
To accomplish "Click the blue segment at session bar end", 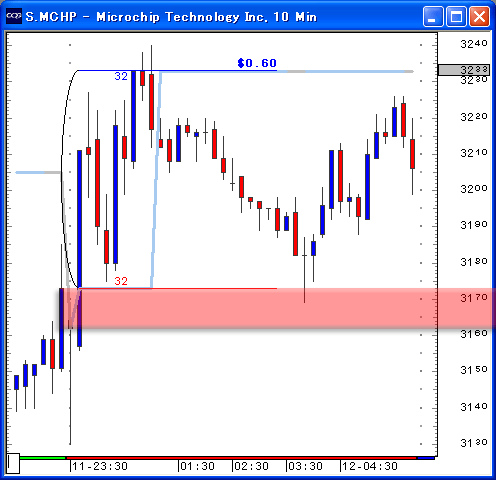I will (426, 458).
